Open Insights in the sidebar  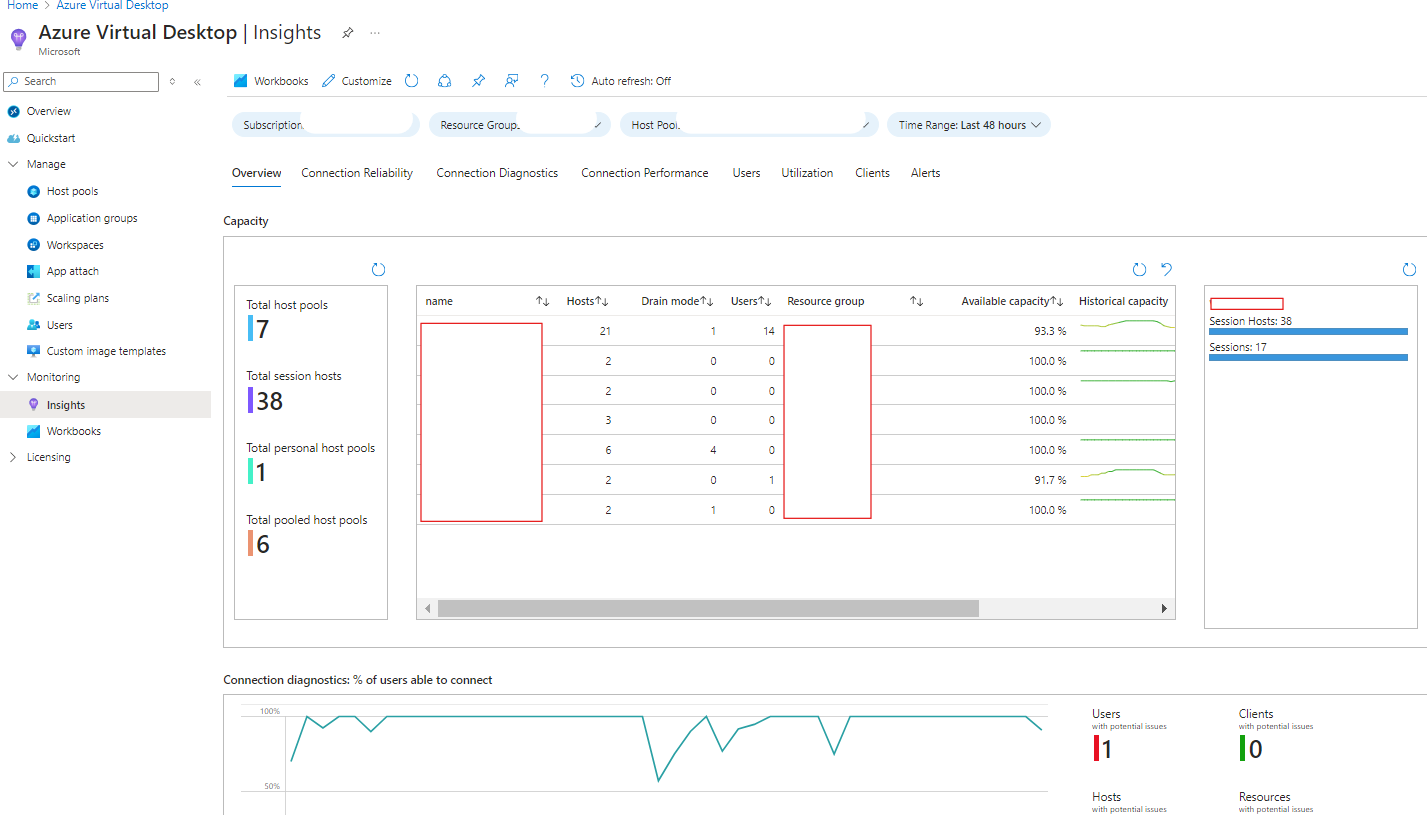coord(105,404)
